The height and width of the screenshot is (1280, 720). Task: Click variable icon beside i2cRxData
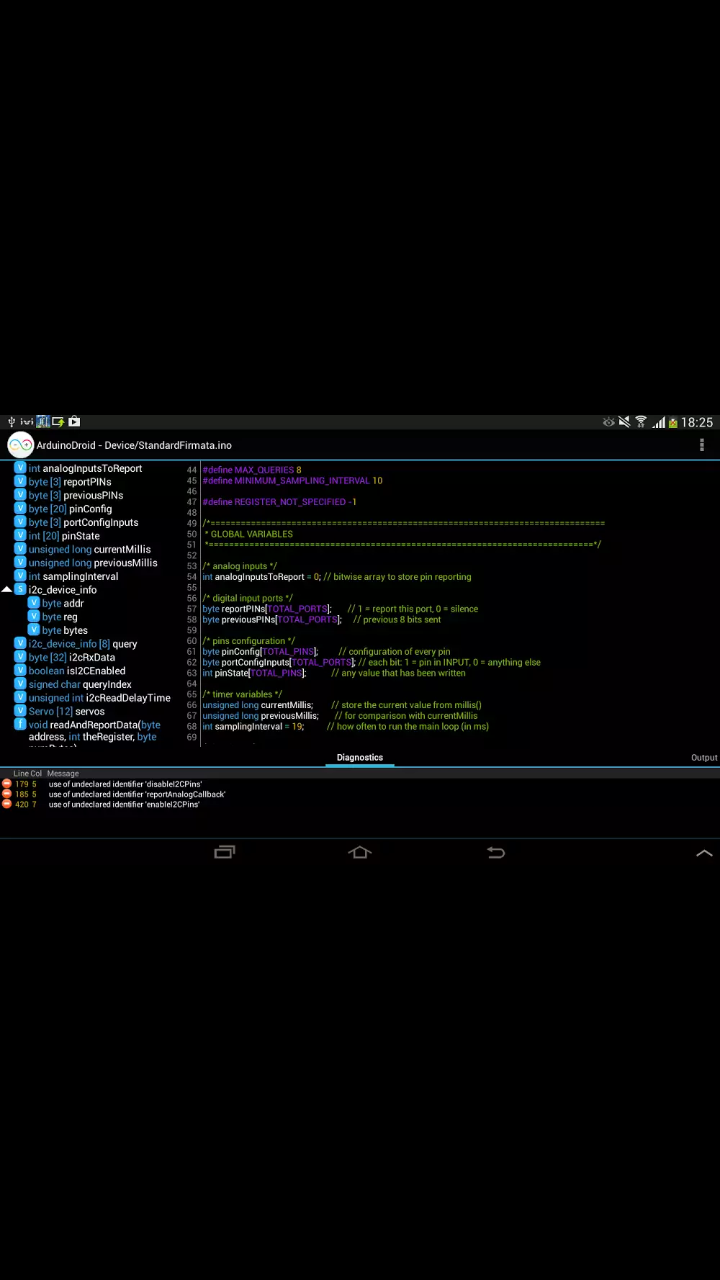[x=20, y=657]
